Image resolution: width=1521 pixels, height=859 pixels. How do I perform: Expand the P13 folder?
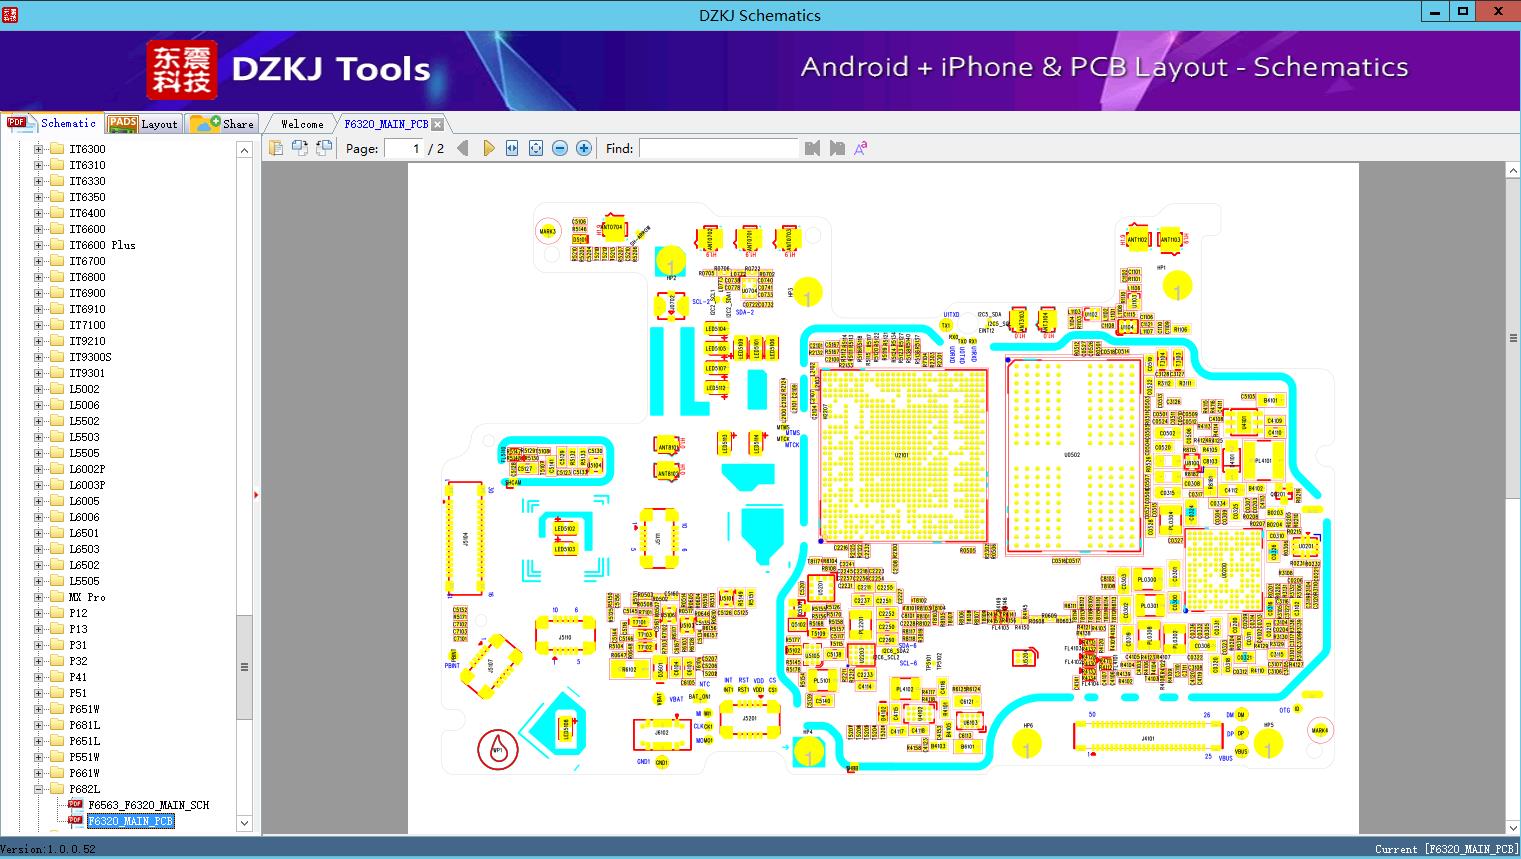click(39, 629)
